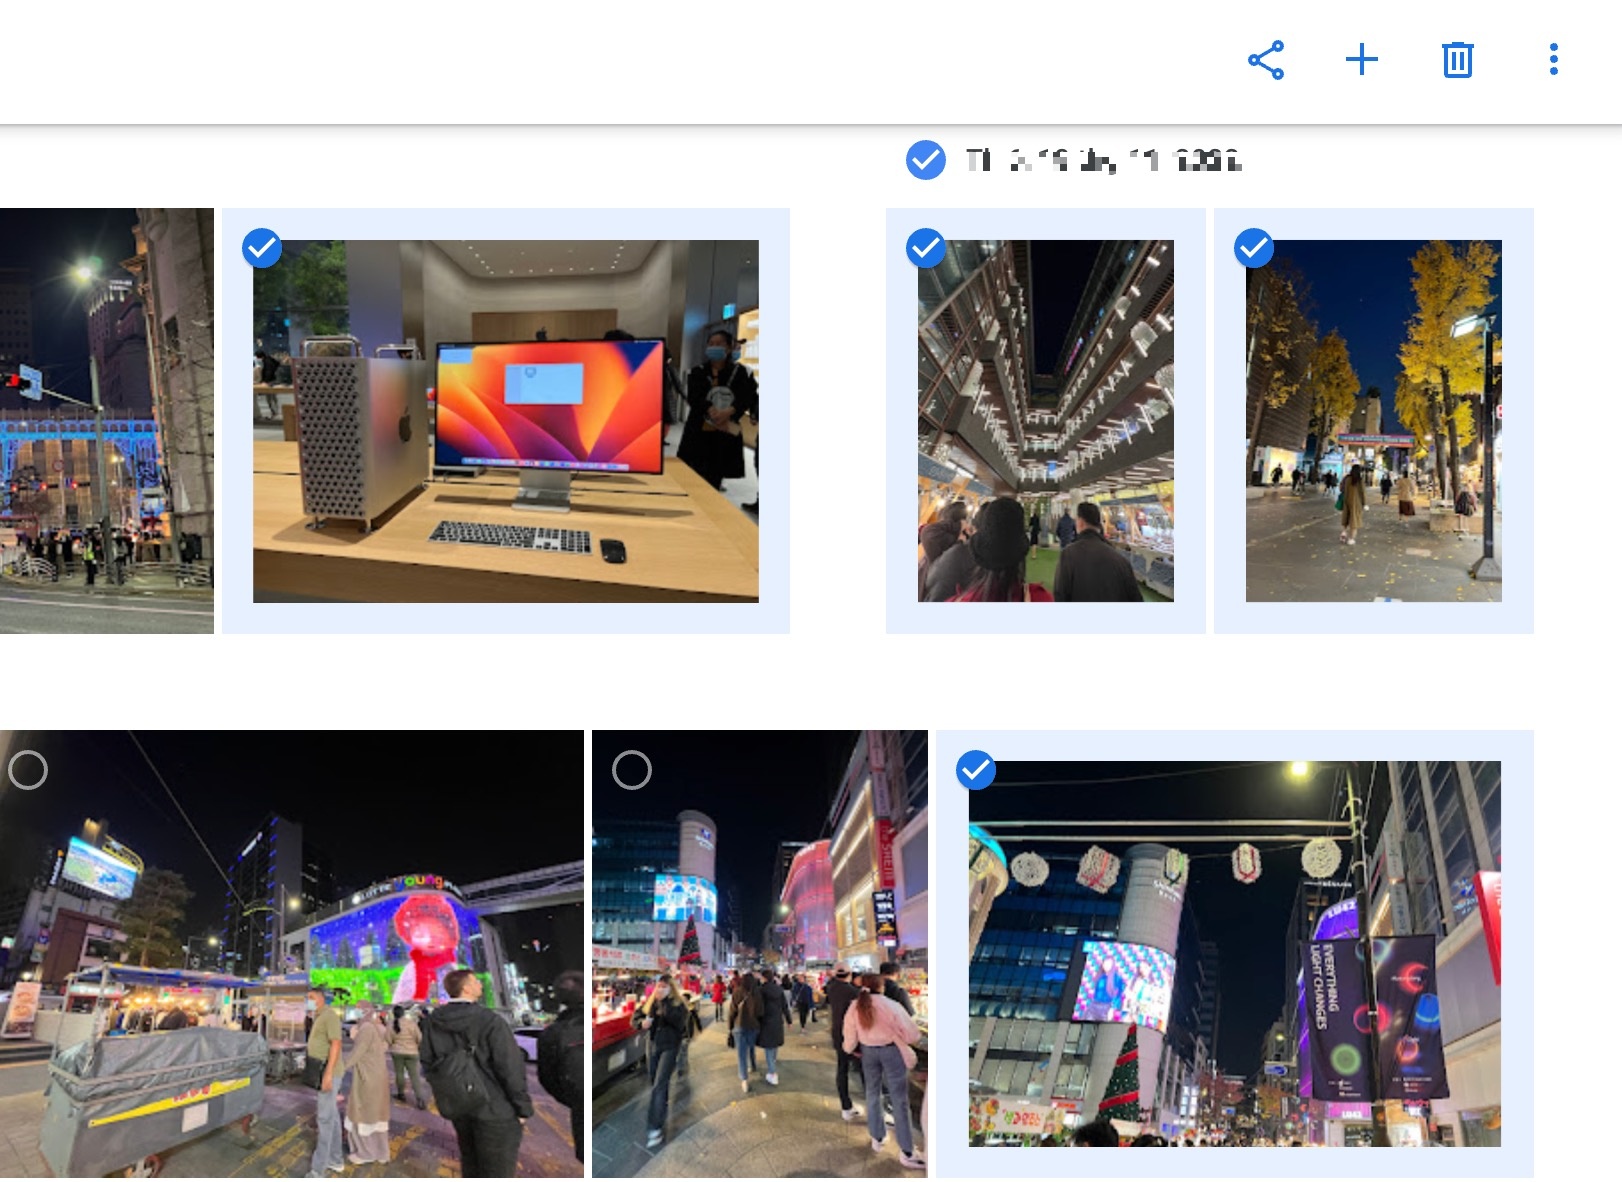This screenshot has width=1622, height=1182.
Task: Deselect the building atrium photo
Action: pos(927,250)
